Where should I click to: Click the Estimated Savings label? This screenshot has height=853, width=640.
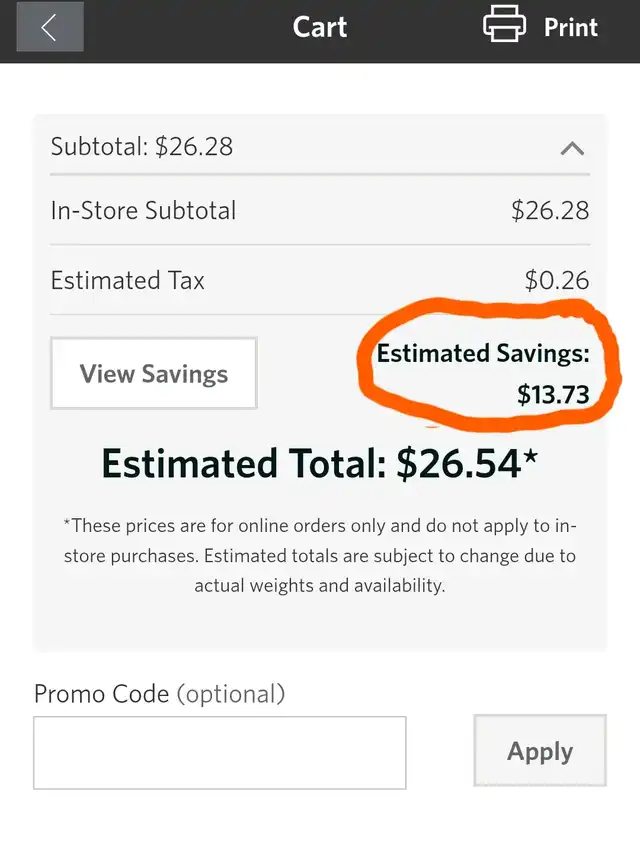483,354
